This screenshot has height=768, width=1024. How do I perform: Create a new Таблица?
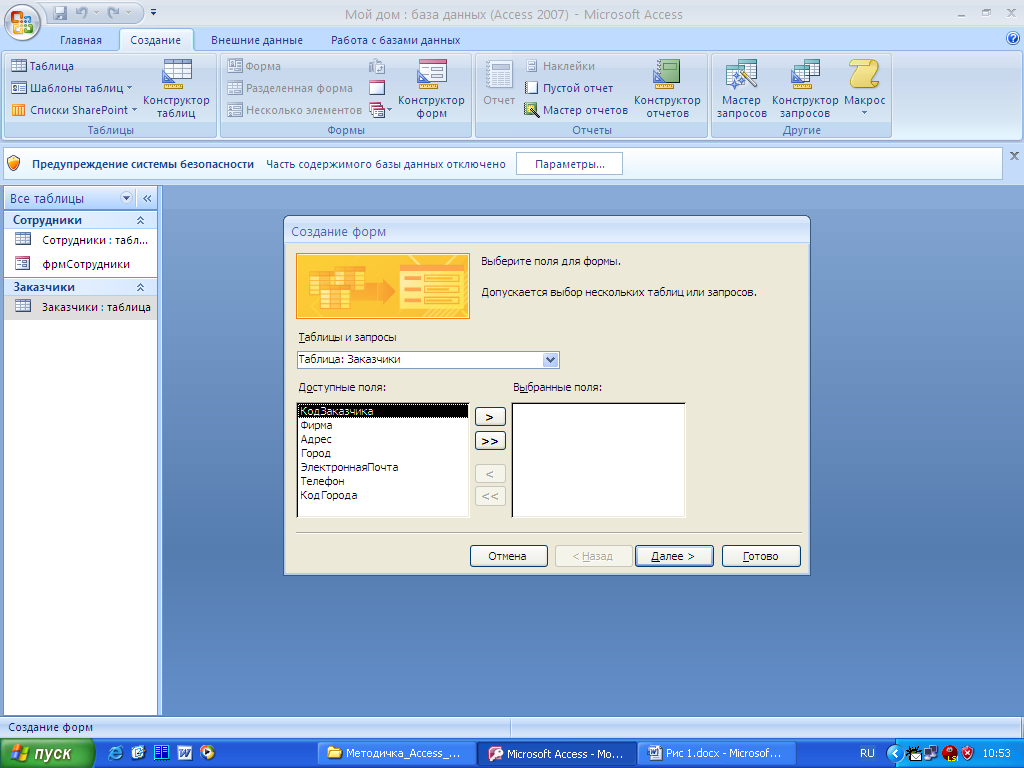click(x=42, y=65)
